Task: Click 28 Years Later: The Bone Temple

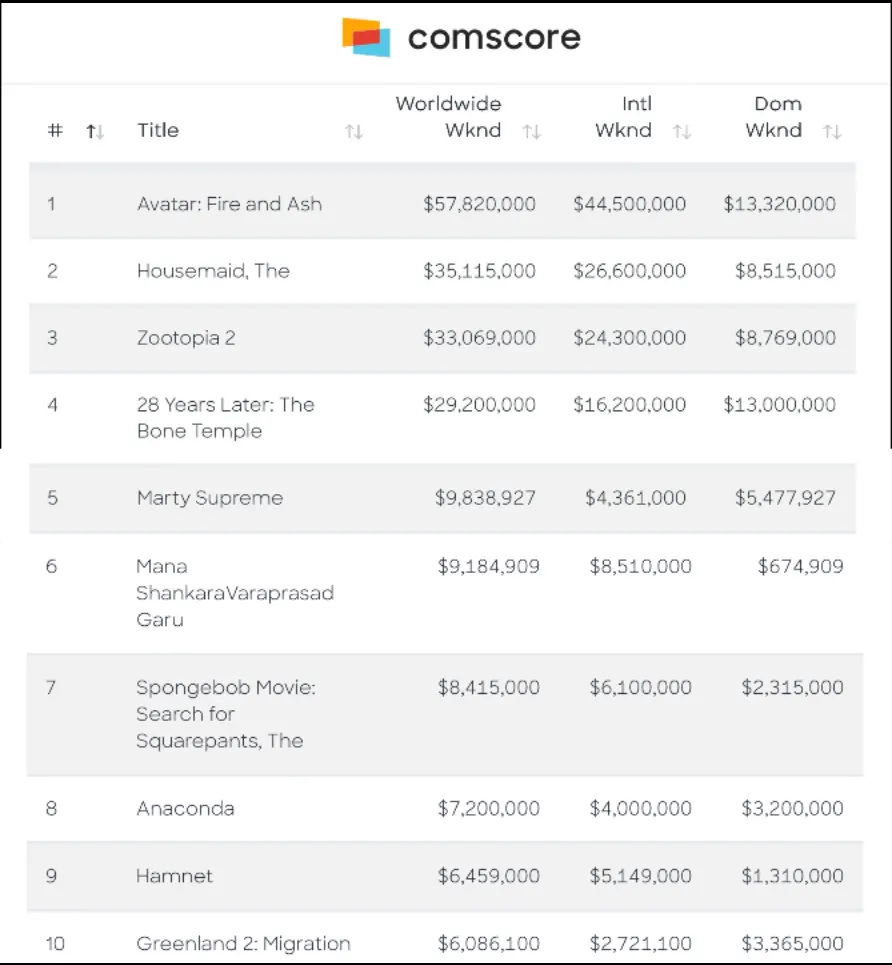Action: click(225, 418)
